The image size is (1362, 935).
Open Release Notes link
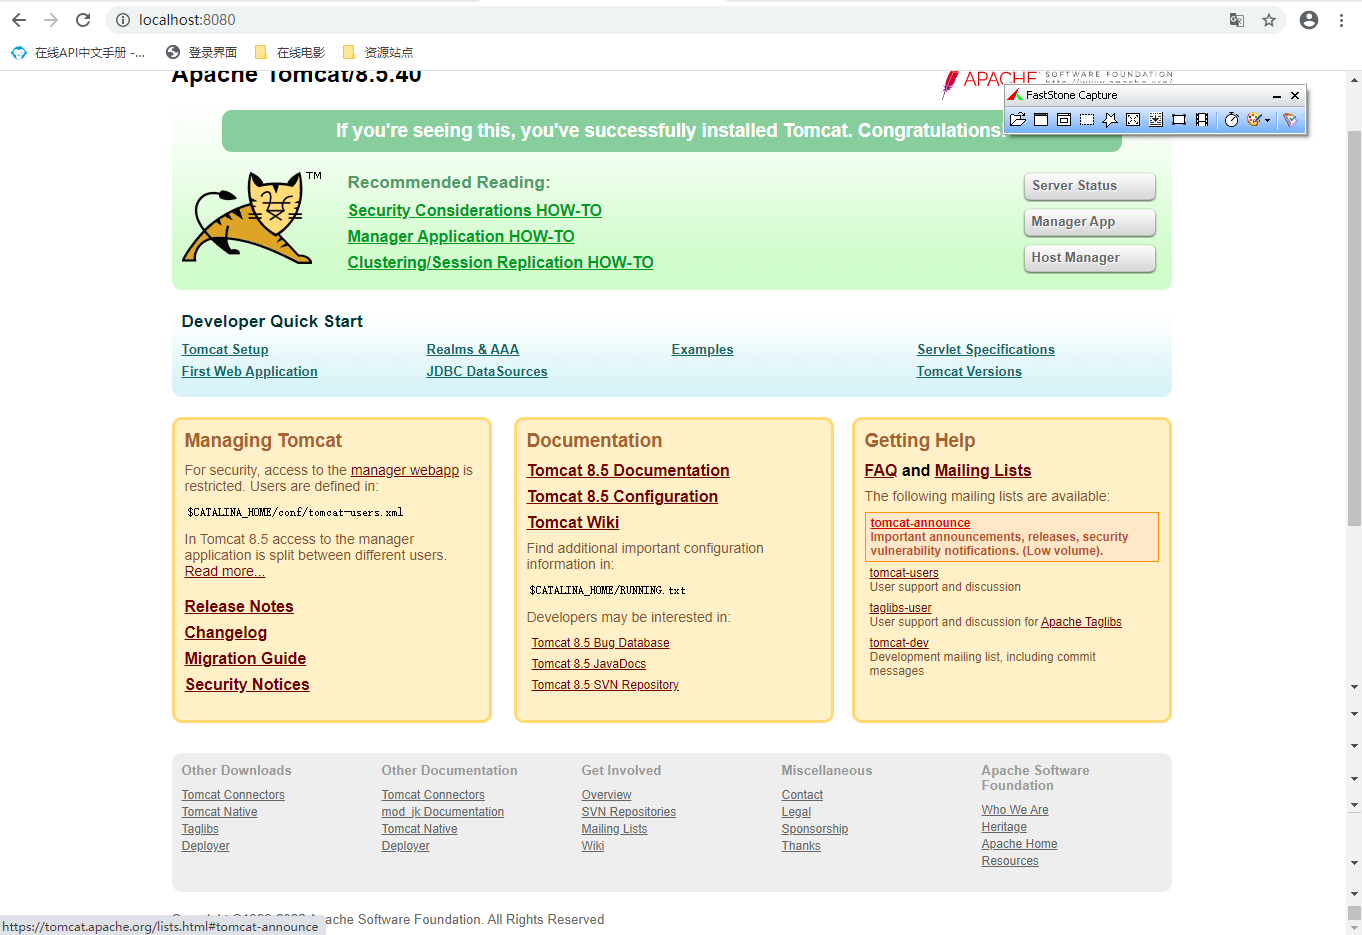click(239, 606)
